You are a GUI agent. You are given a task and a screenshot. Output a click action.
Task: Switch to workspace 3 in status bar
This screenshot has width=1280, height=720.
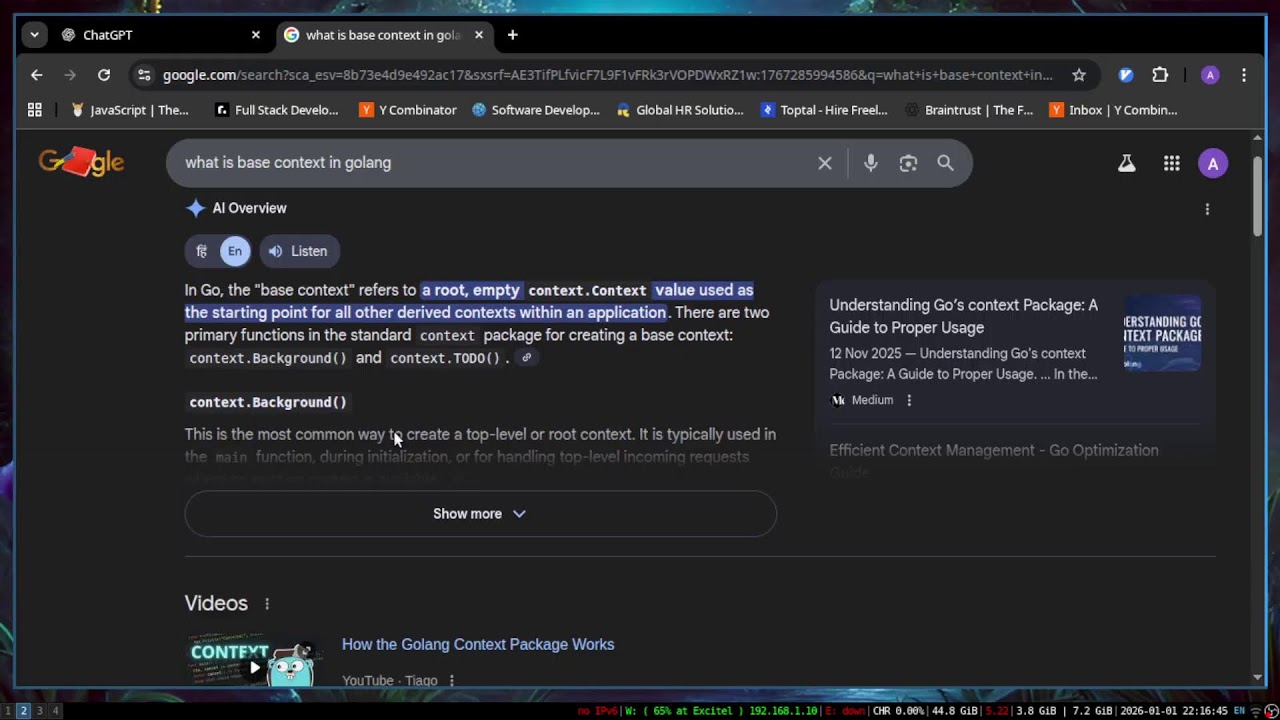click(39, 711)
